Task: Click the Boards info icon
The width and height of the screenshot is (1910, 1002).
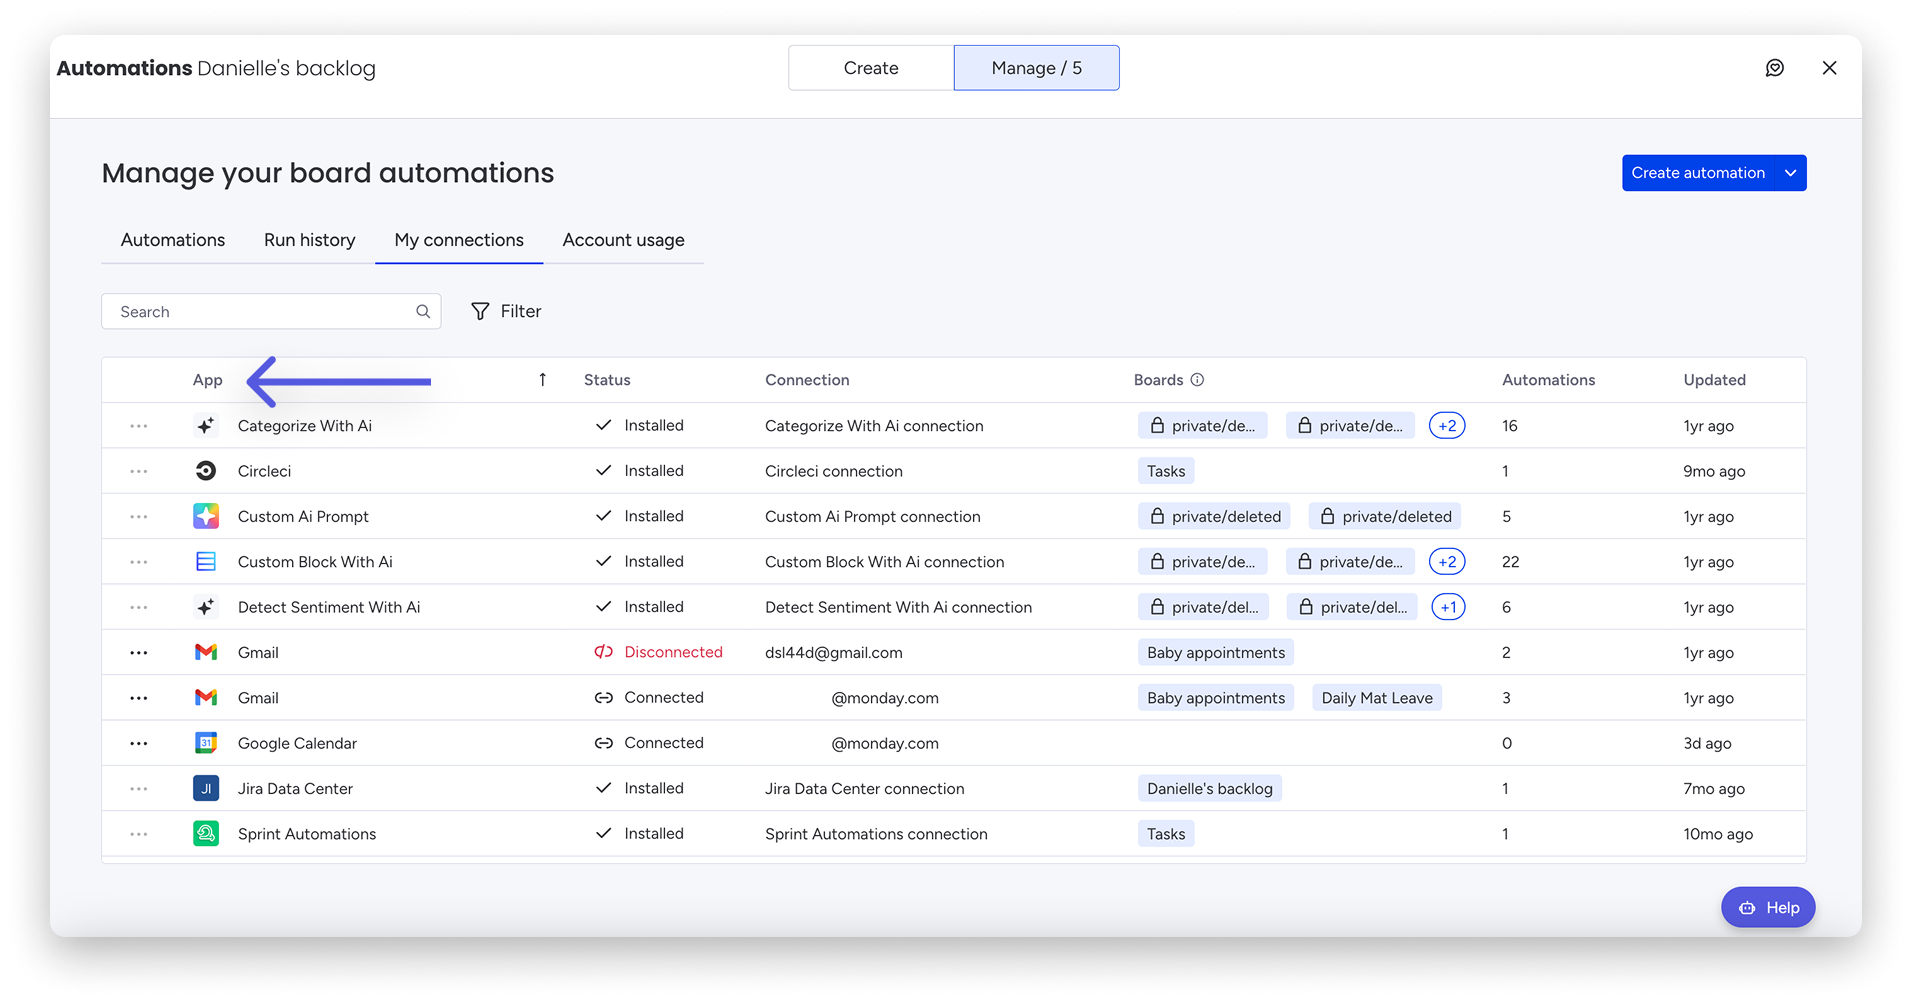Action: tap(1197, 380)
